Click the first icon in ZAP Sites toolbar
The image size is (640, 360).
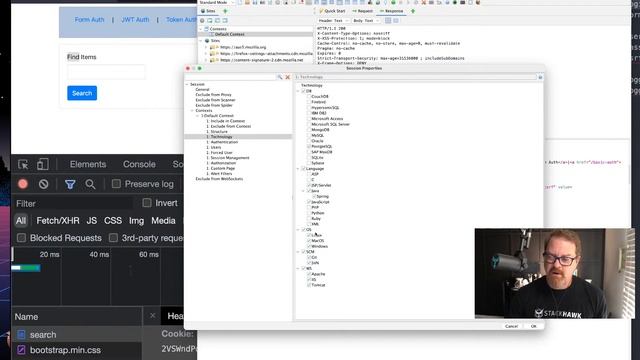pos(202,20)
